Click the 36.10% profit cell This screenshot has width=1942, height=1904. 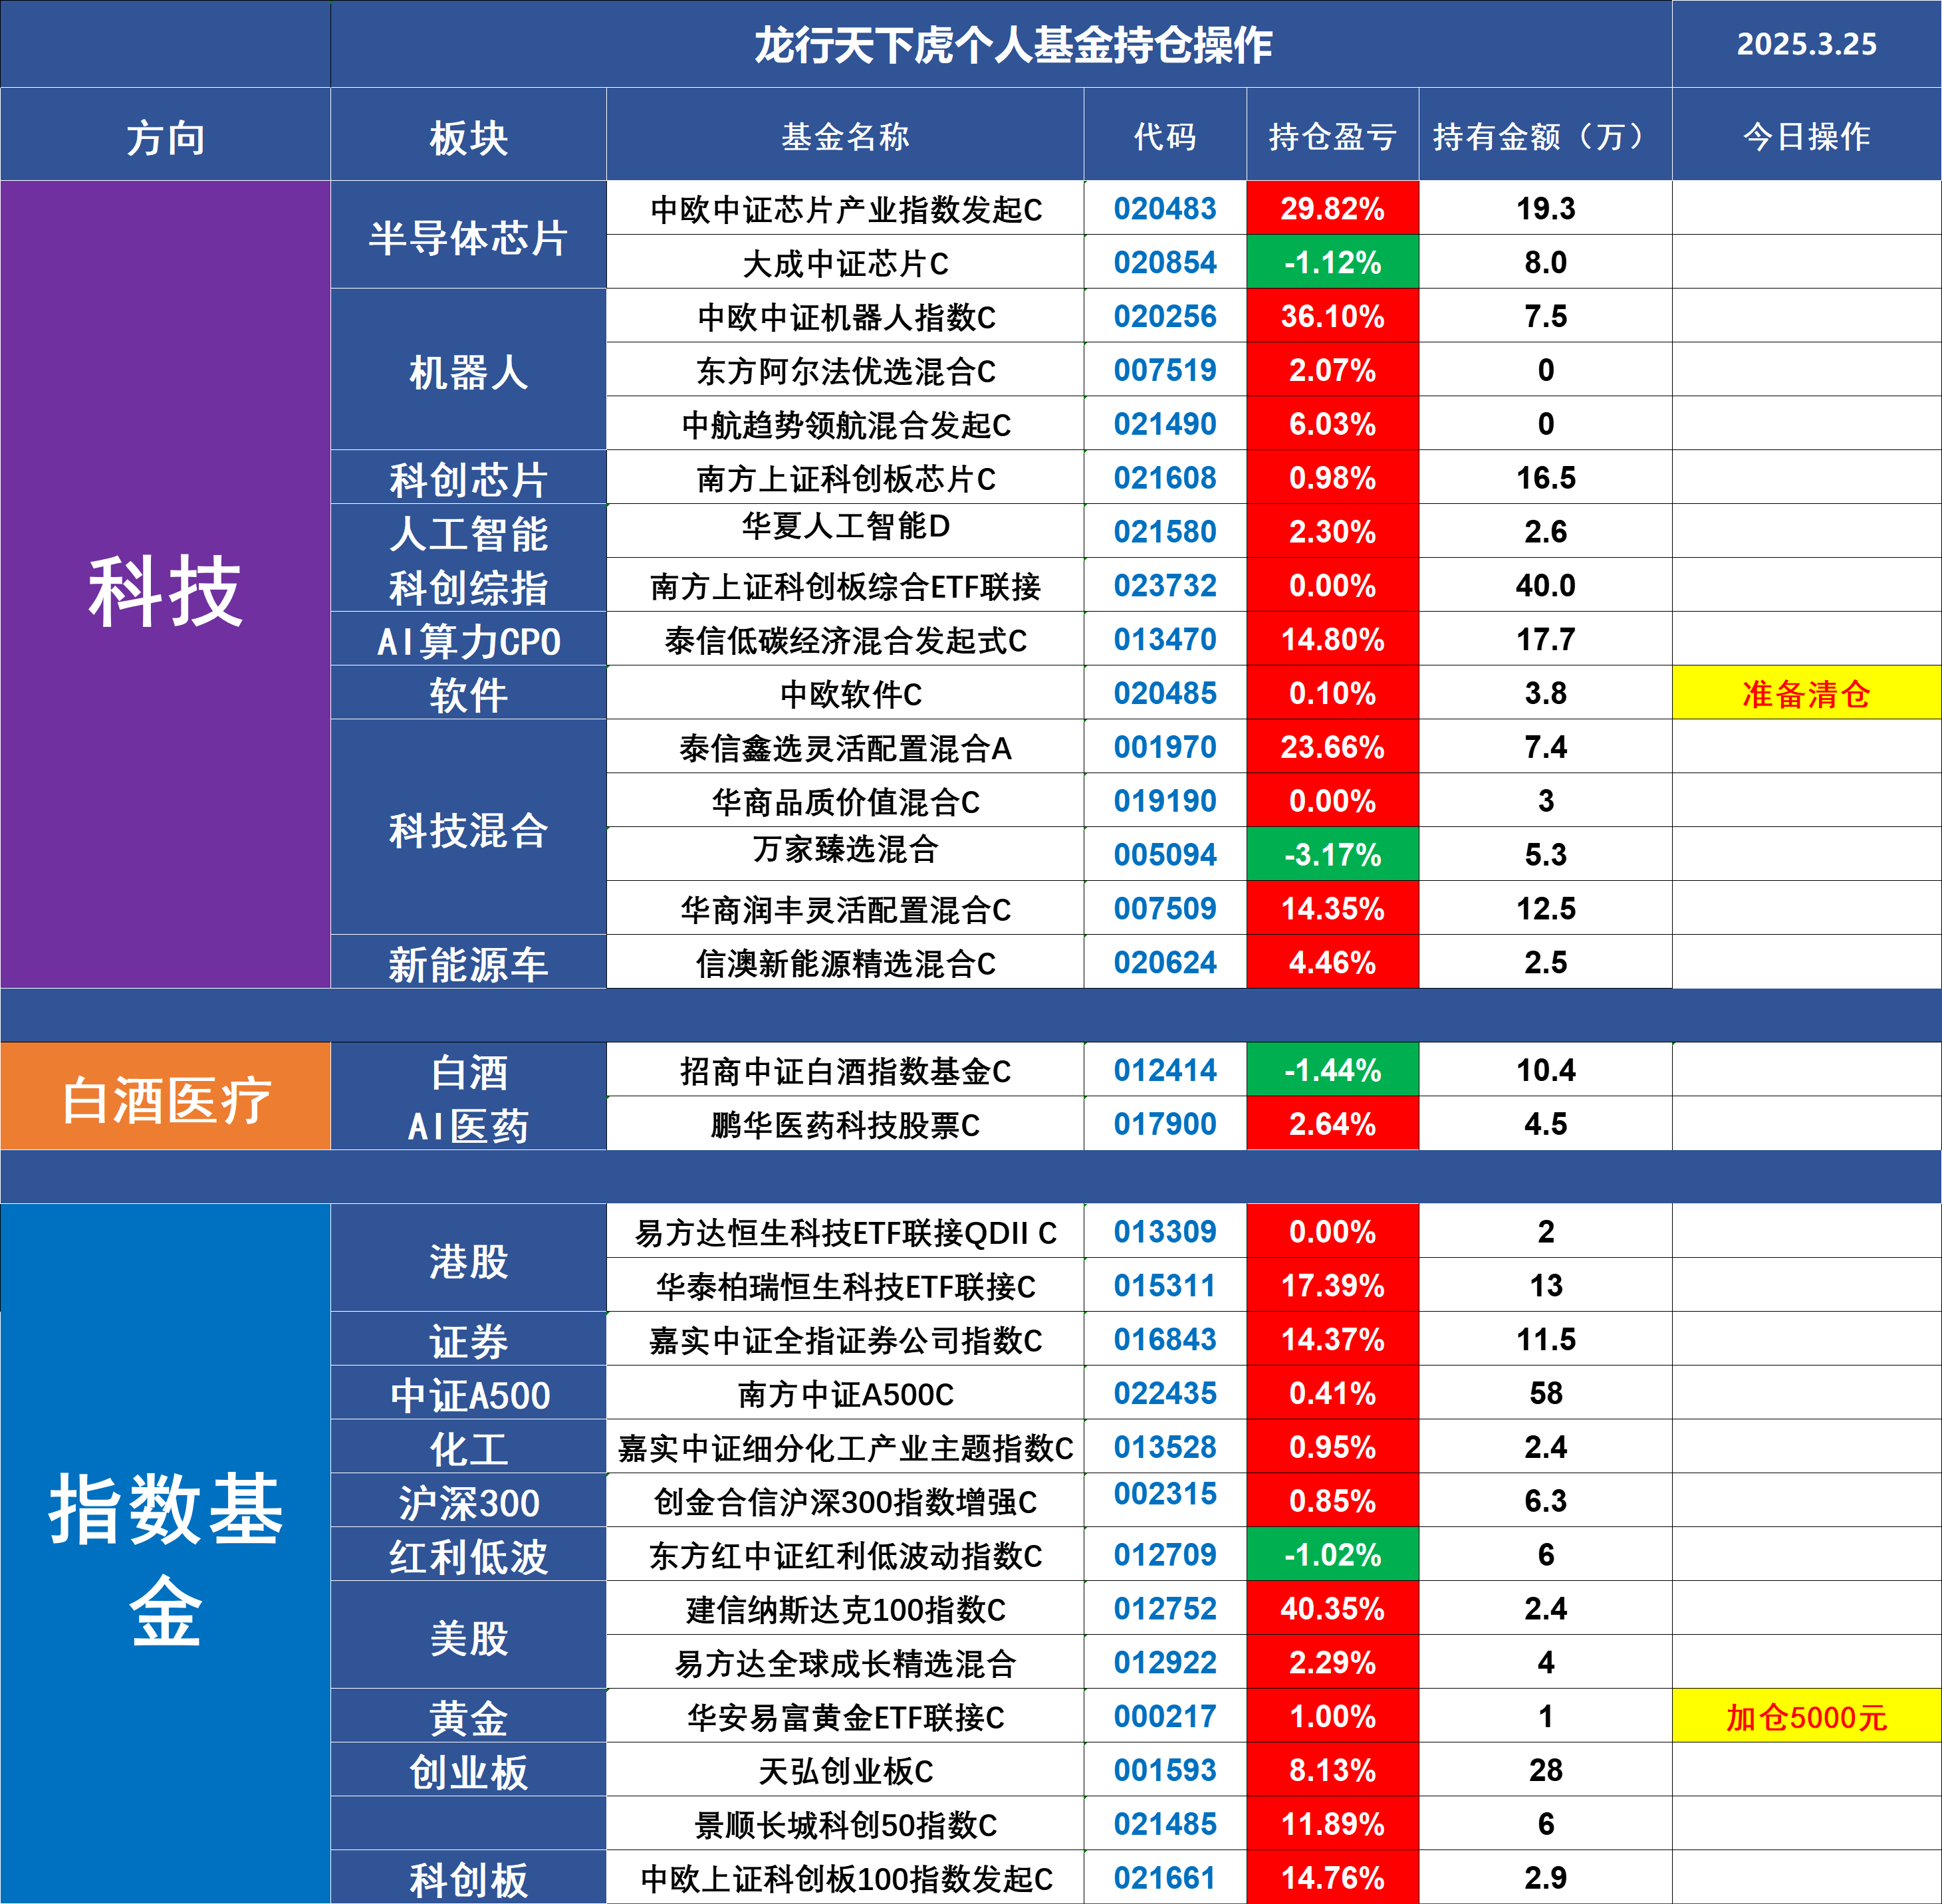tap(1332, 316)
